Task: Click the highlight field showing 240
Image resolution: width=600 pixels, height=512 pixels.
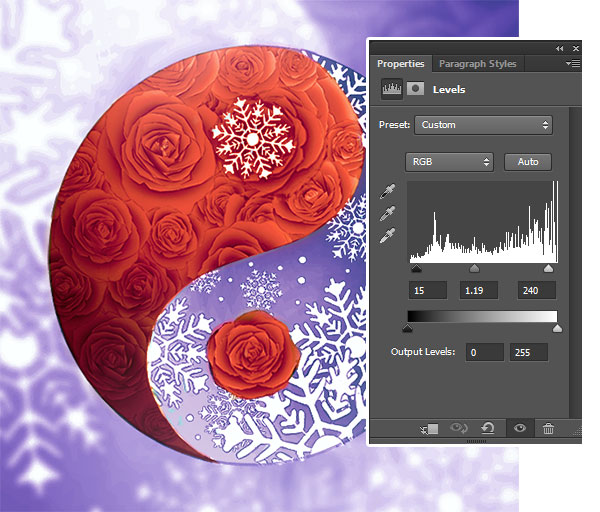Action: pyautogui.click(x=536, y=290)
